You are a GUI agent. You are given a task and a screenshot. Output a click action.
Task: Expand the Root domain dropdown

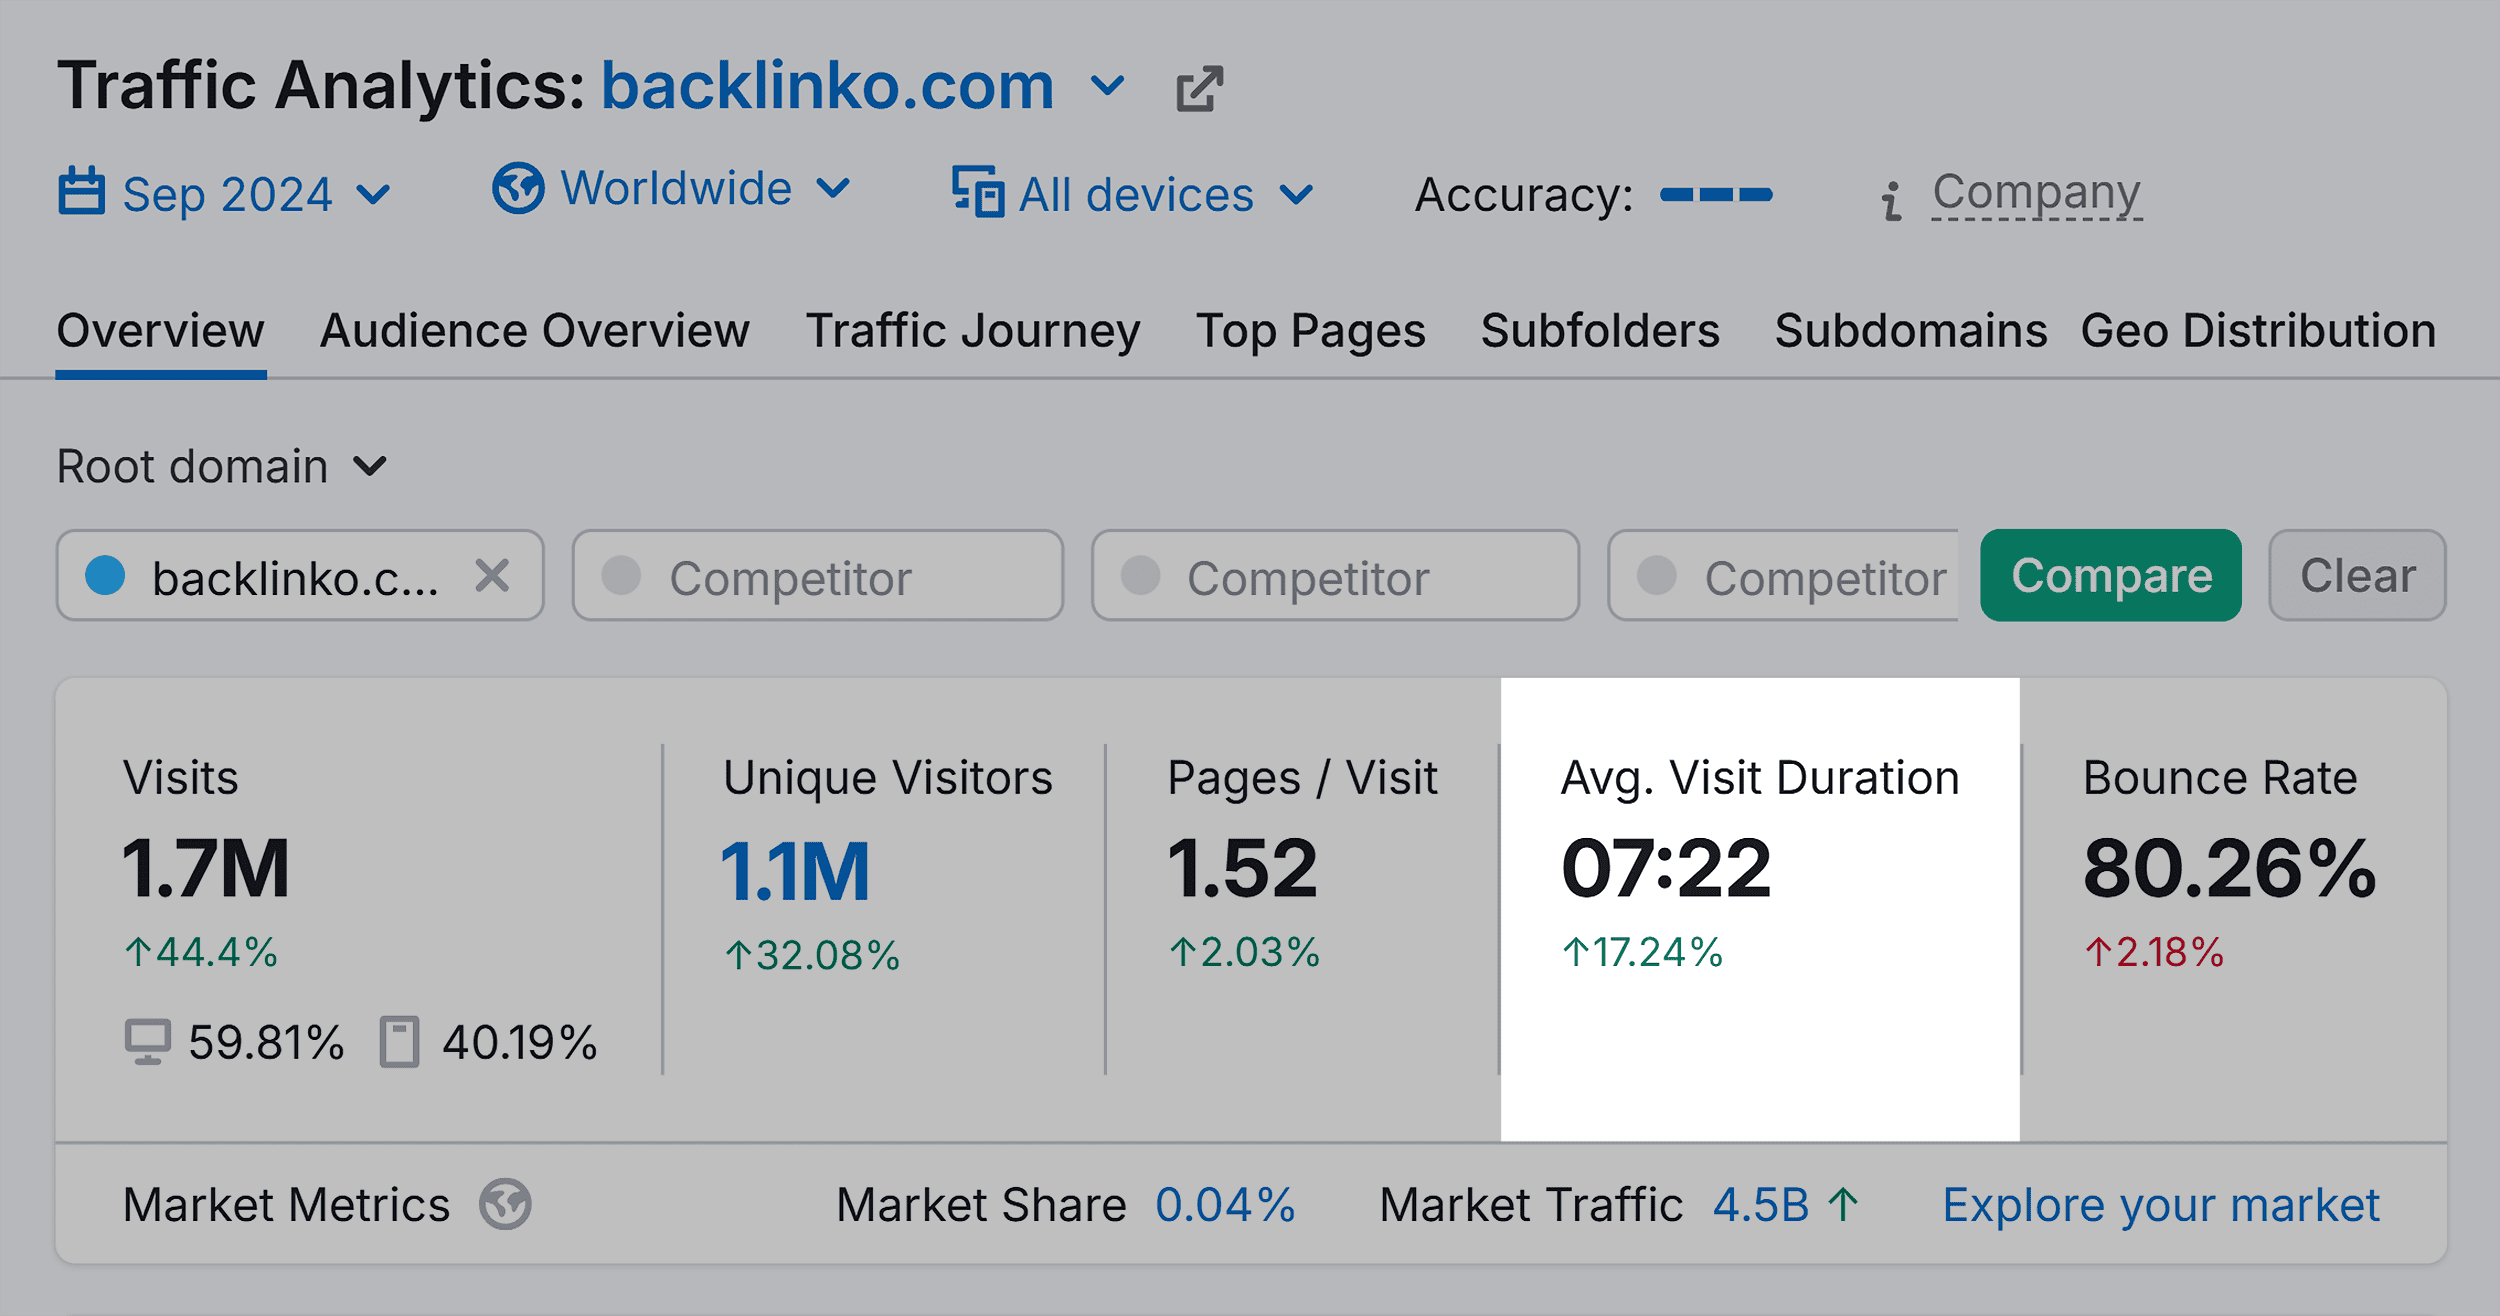point(222,467)
